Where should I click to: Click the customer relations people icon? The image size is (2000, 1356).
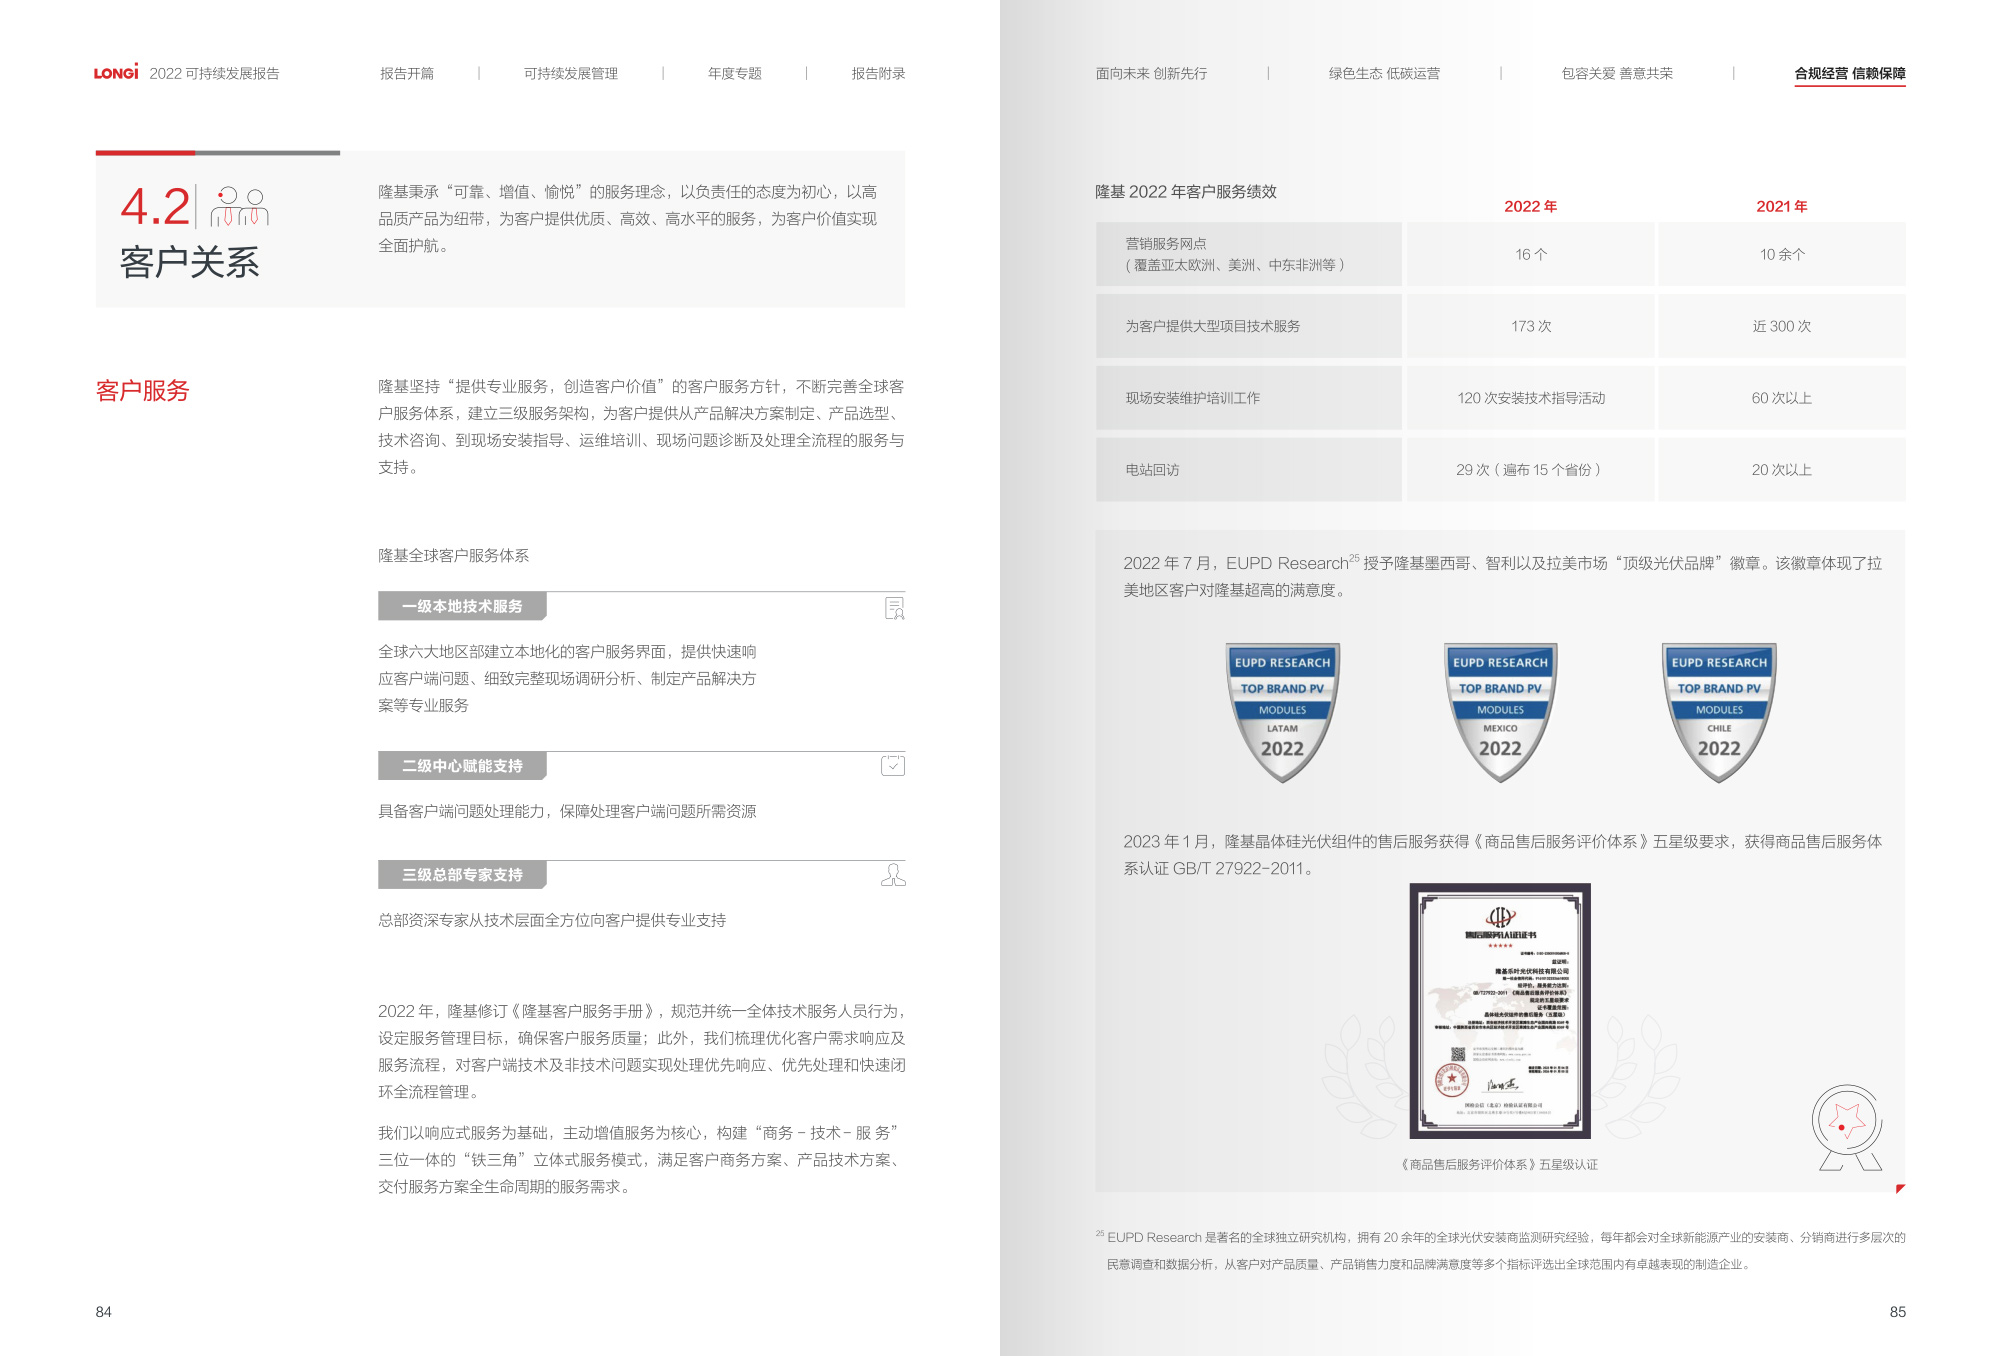240,207
